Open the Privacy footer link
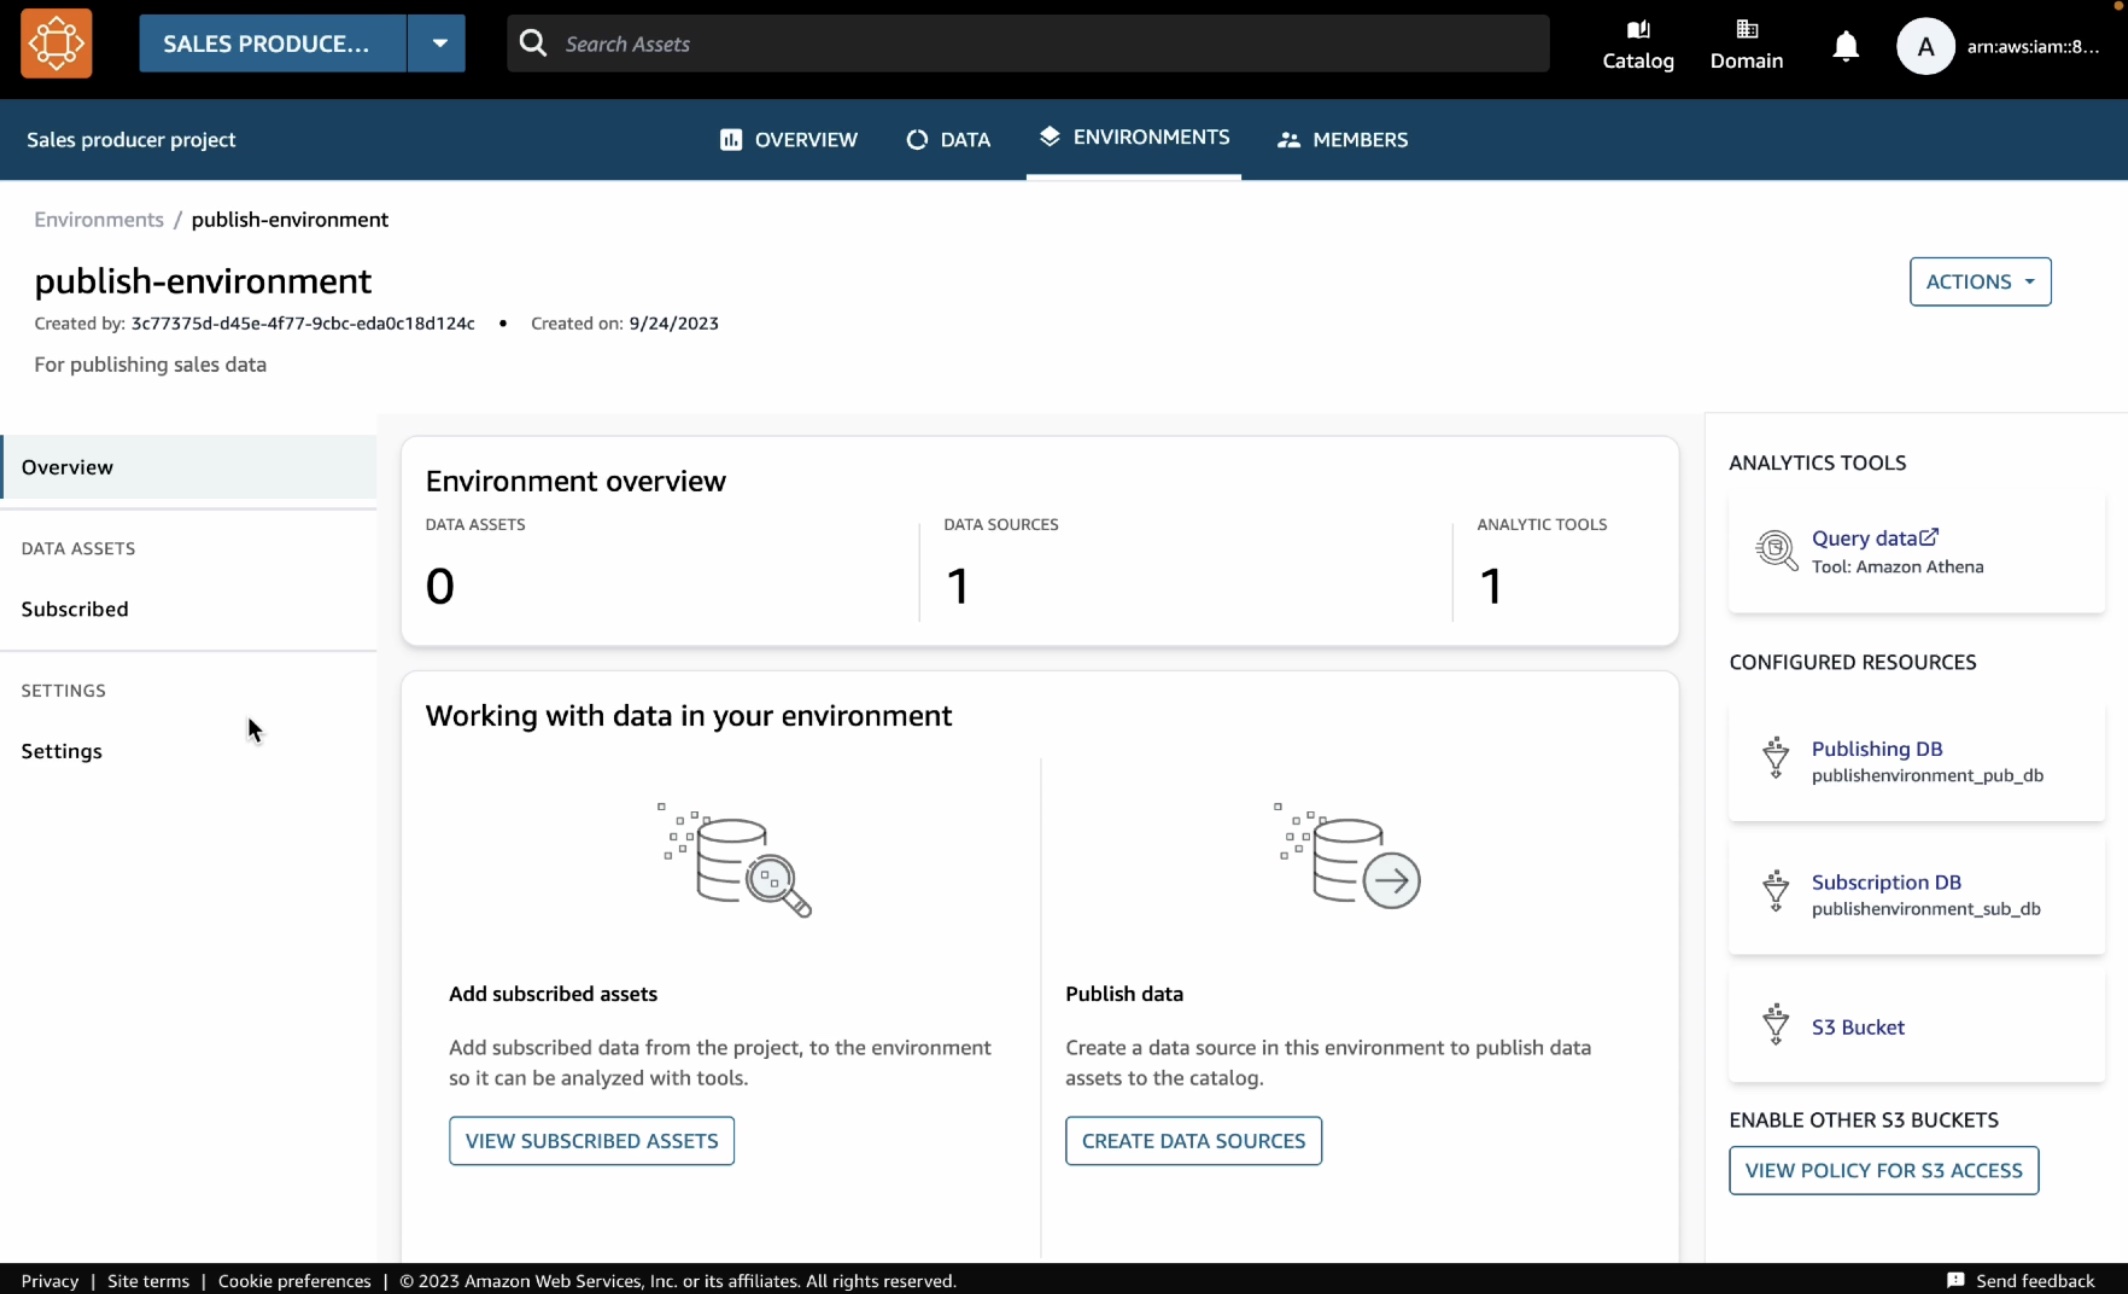The image size is (2128, 1294). (x=50, y=1280)
